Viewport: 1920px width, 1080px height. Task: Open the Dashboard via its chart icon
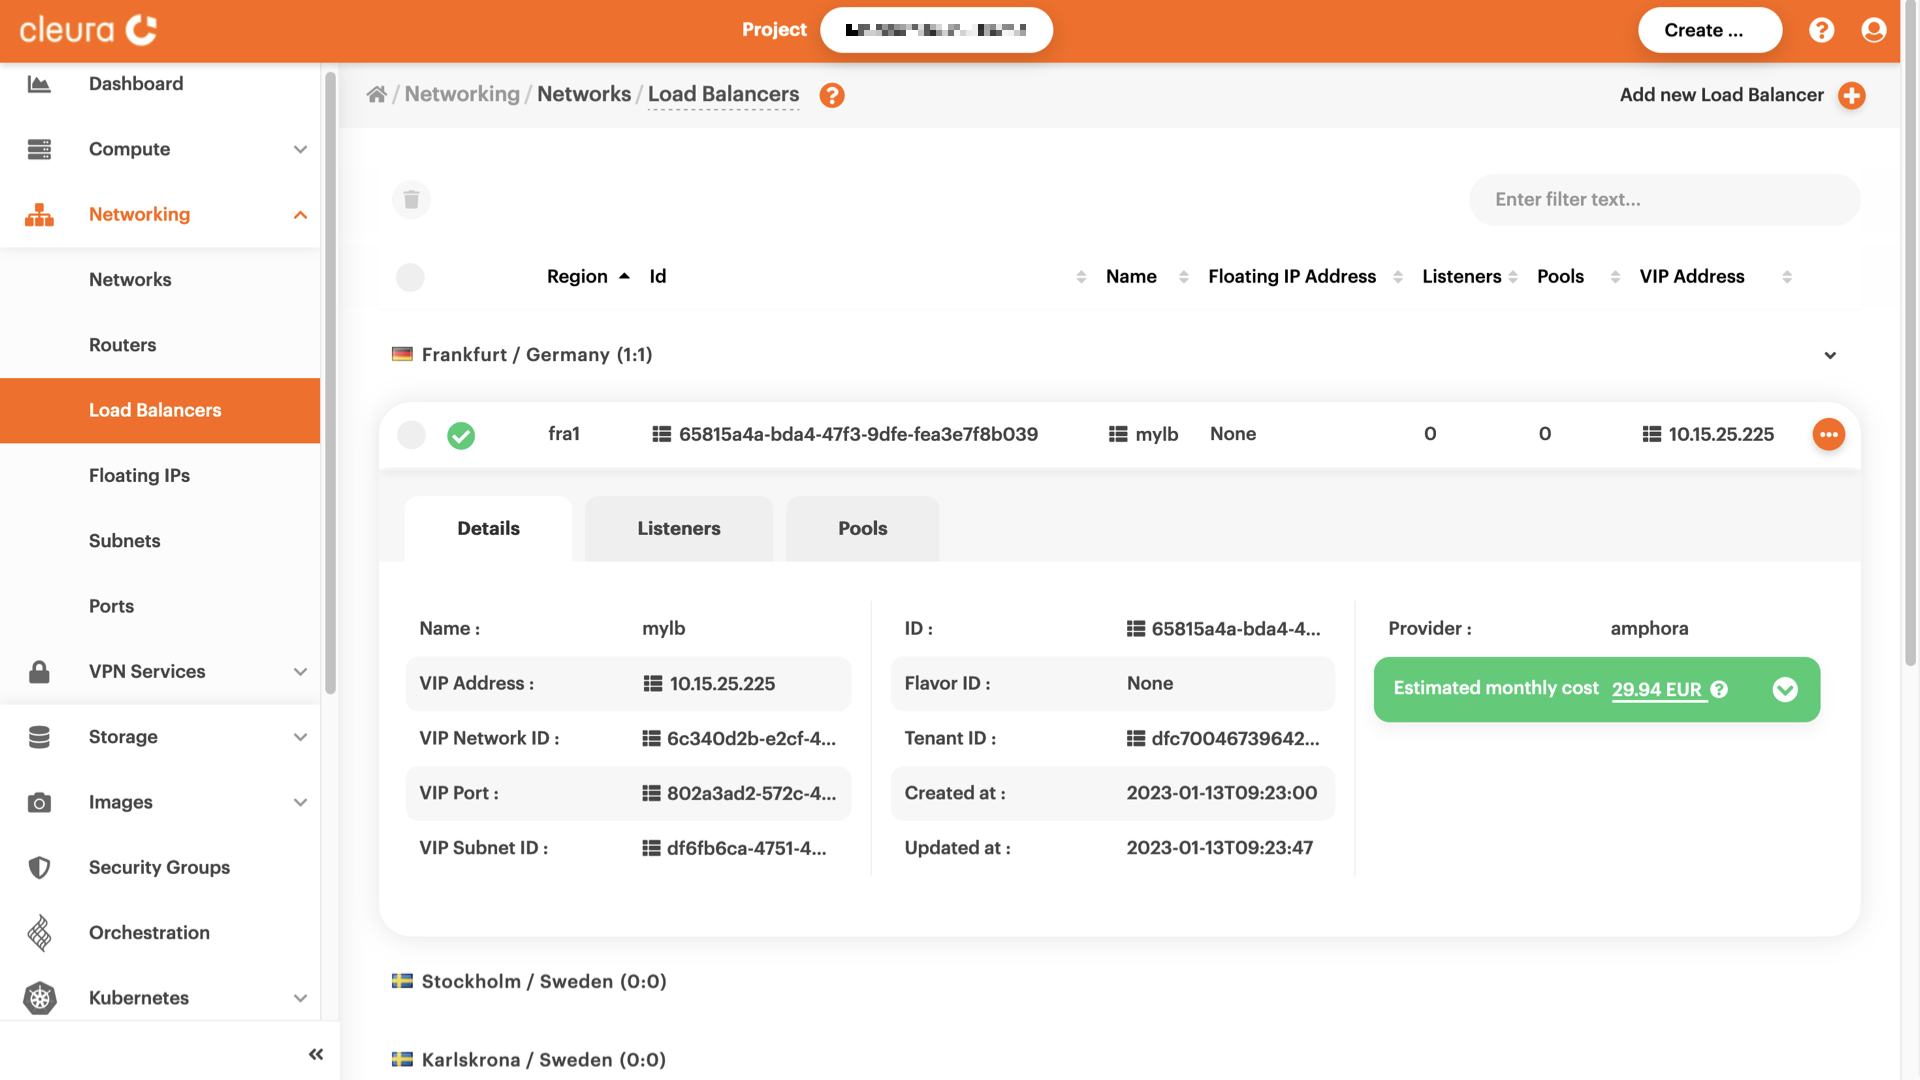click(40, 84)
